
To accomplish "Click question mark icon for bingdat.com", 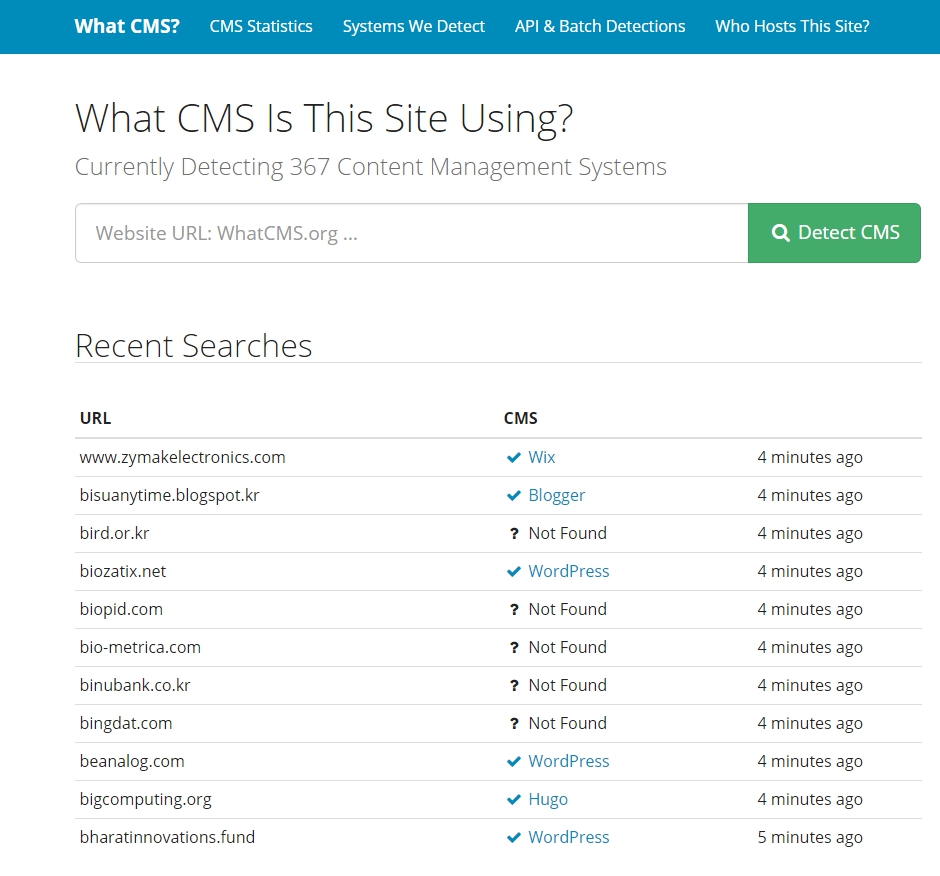I will 514,724.
